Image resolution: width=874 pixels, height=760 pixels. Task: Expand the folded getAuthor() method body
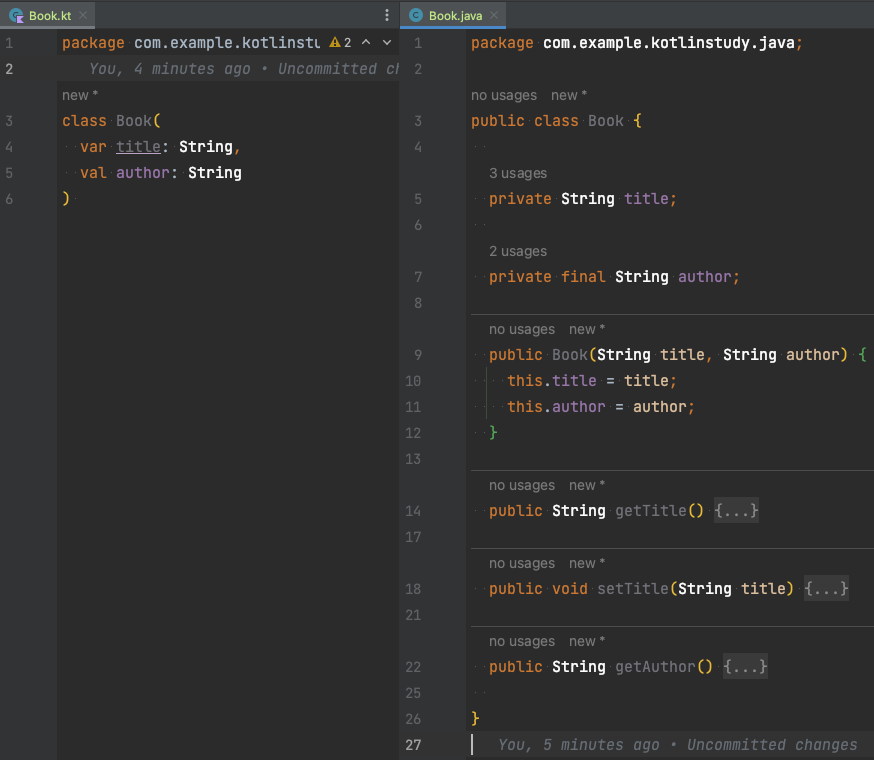[x=745, y=667]
